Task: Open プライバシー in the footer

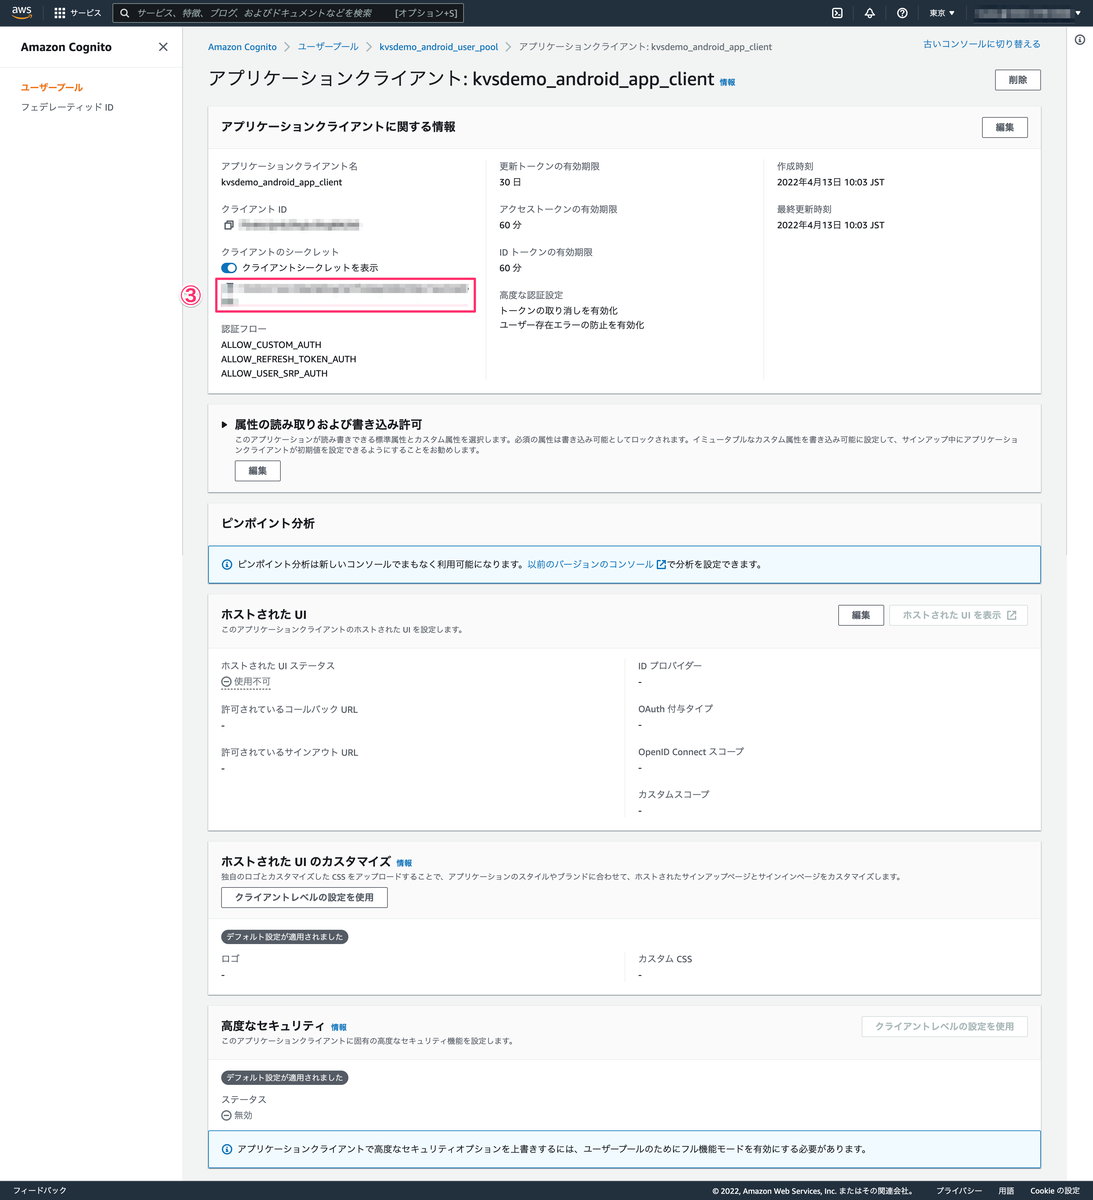Action: click(959, 1191)
